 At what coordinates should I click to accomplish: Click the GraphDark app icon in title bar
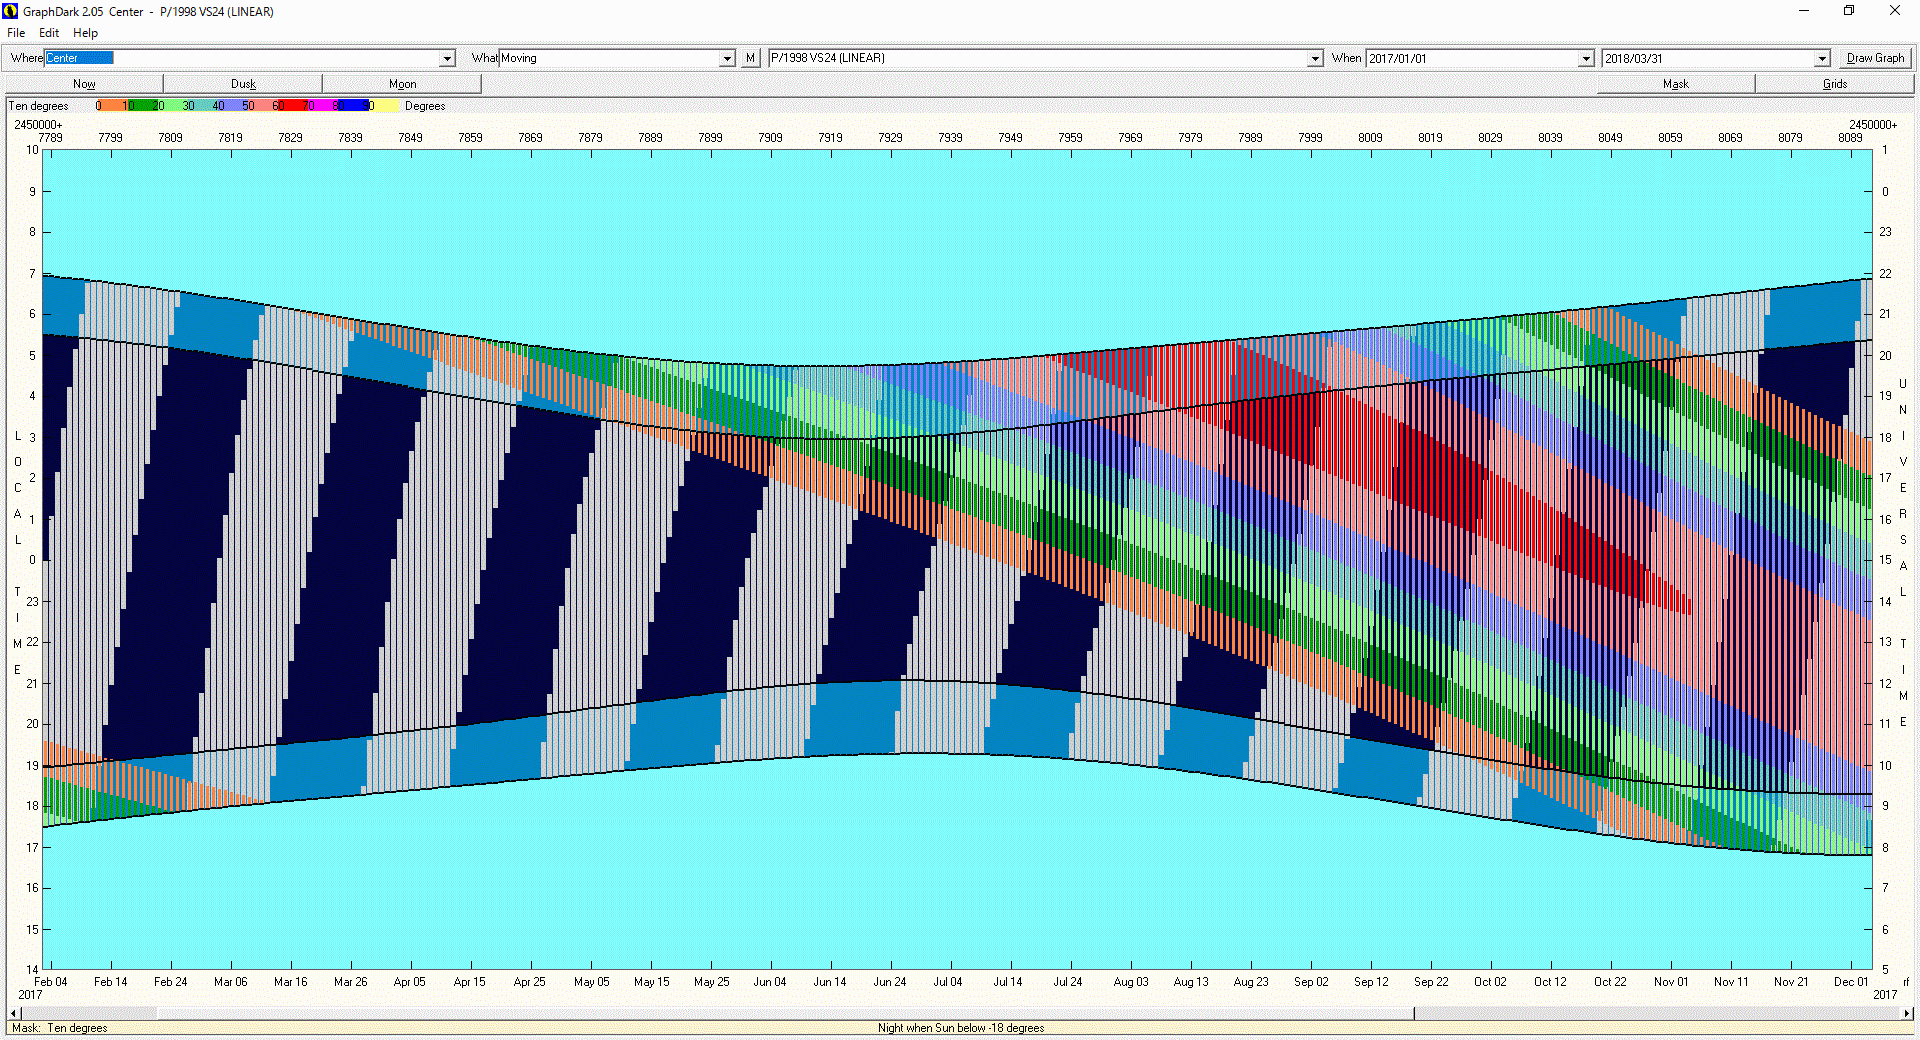tap(10, 11)
